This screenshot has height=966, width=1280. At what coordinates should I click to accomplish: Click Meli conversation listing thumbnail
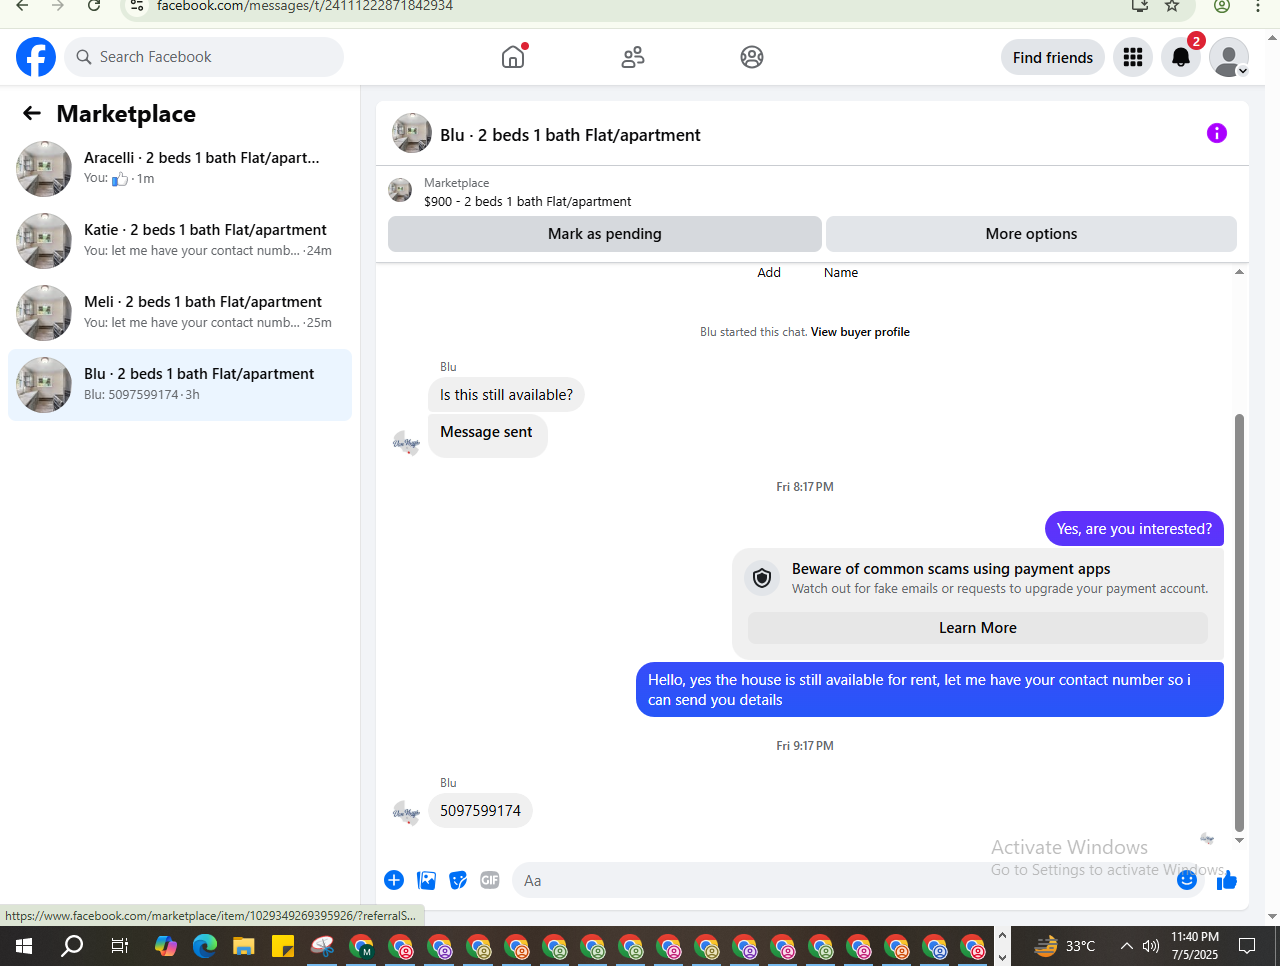tap(44, 313)
